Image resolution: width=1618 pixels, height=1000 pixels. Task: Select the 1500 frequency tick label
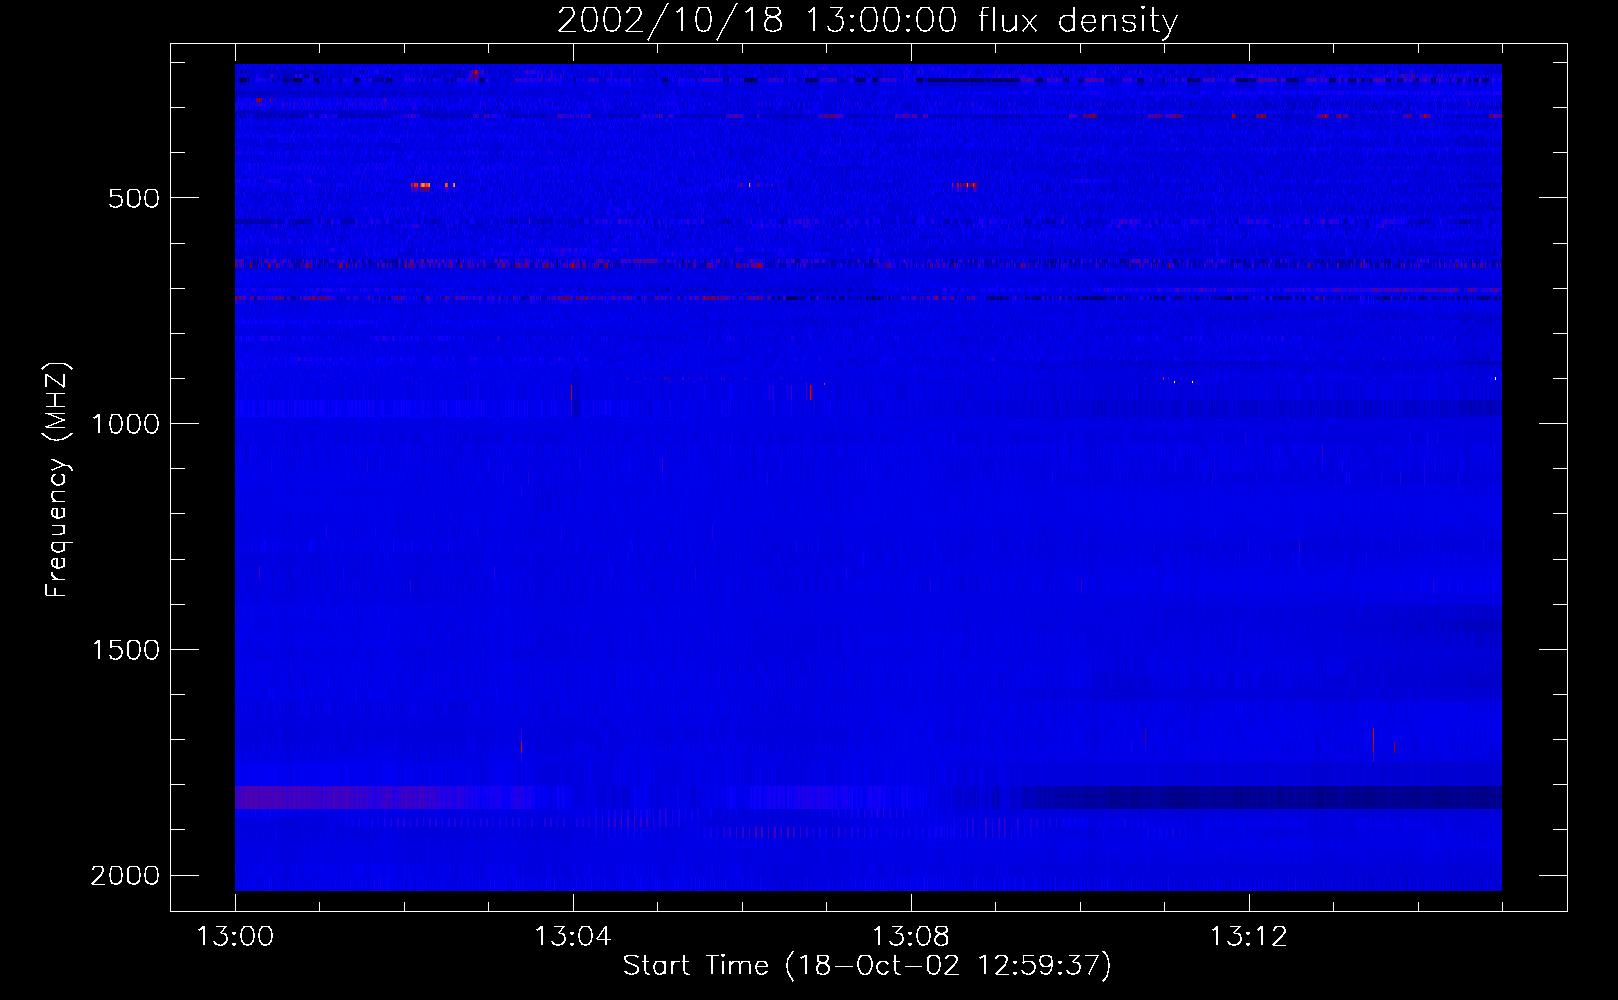tap(125, 650)
